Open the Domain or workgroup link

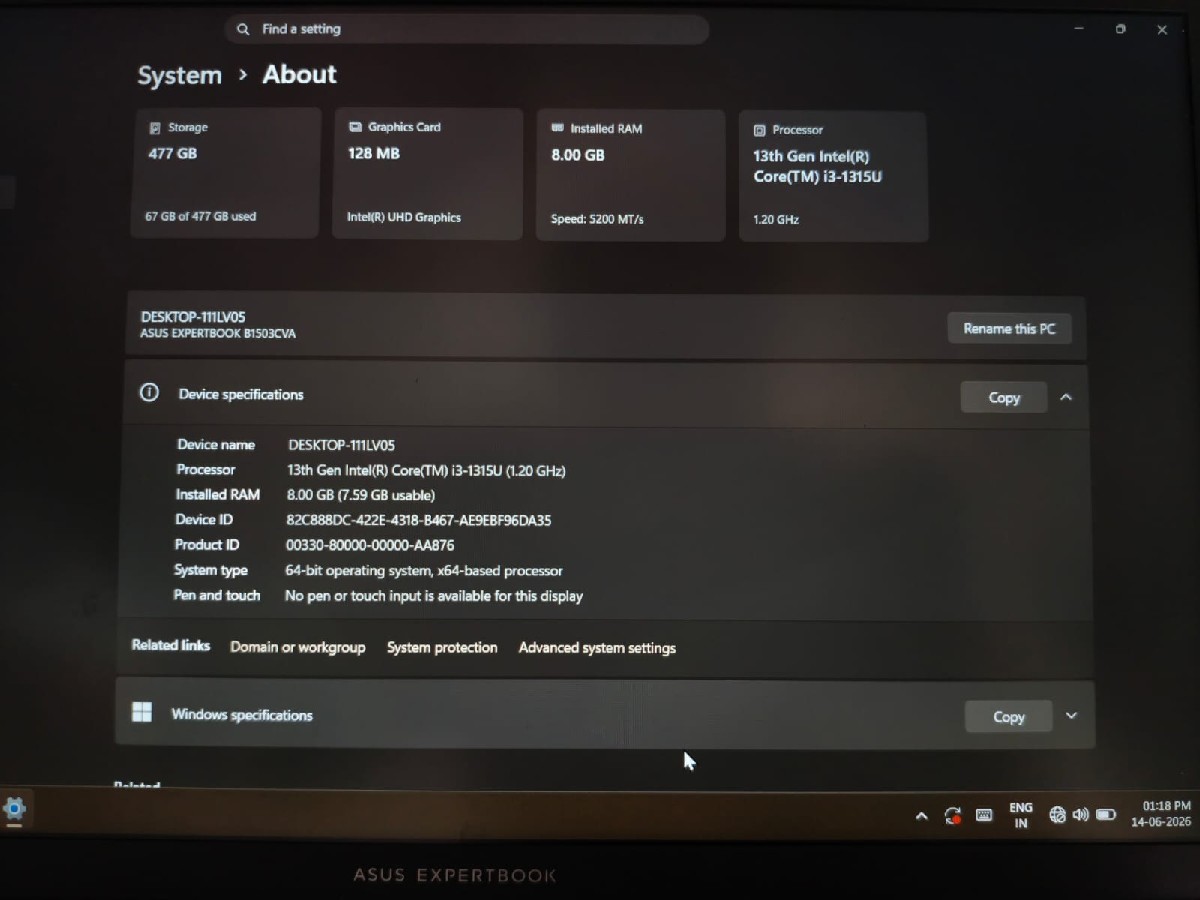298,647
